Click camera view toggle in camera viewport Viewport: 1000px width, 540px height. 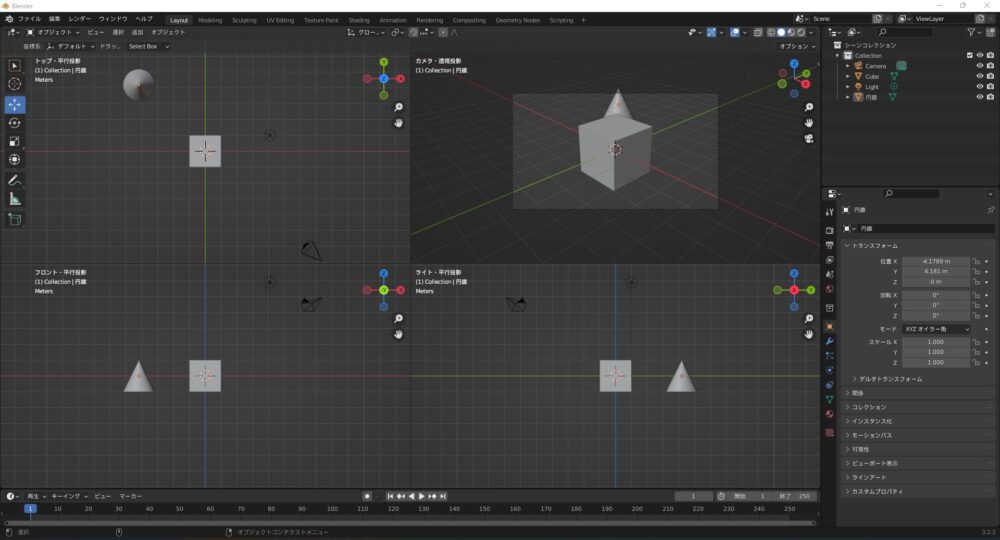tap(809, 138)
